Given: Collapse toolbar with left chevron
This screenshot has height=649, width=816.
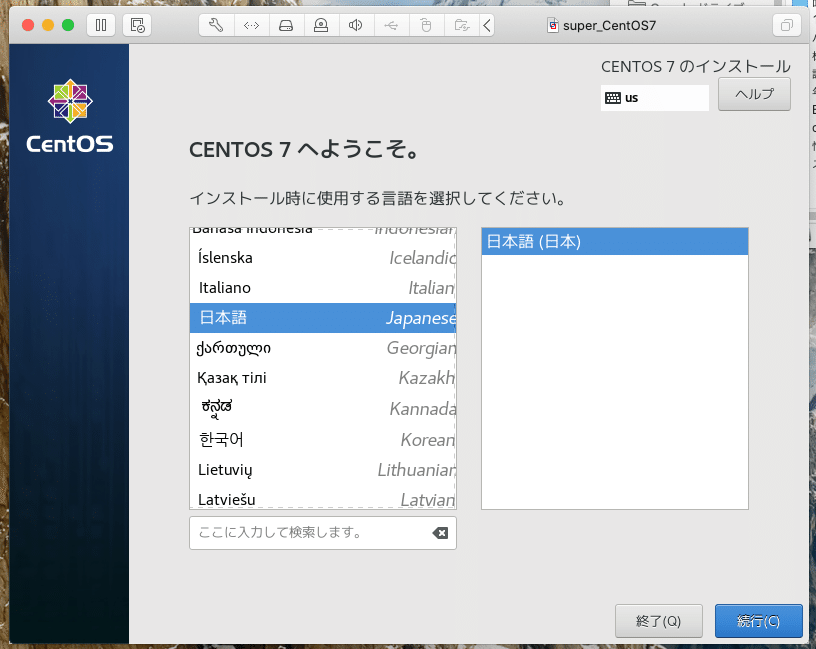Looking at the screenshot, I should point(487,25).
